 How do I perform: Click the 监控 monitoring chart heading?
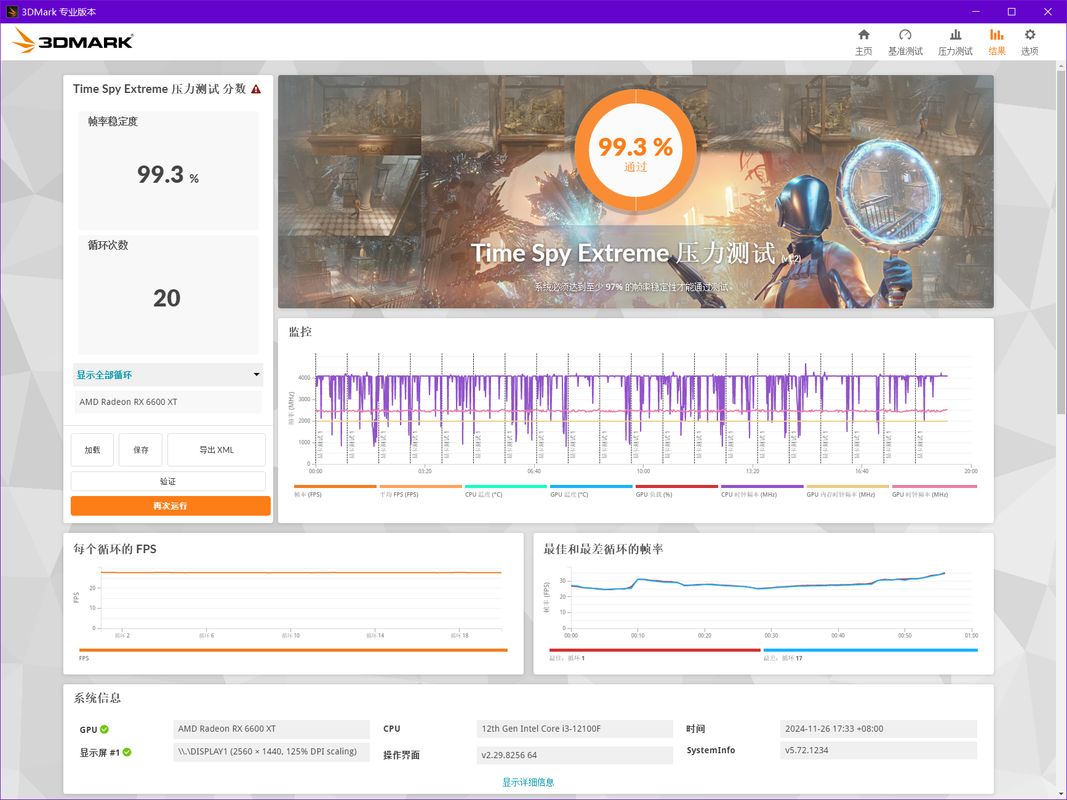click(300, 332)
